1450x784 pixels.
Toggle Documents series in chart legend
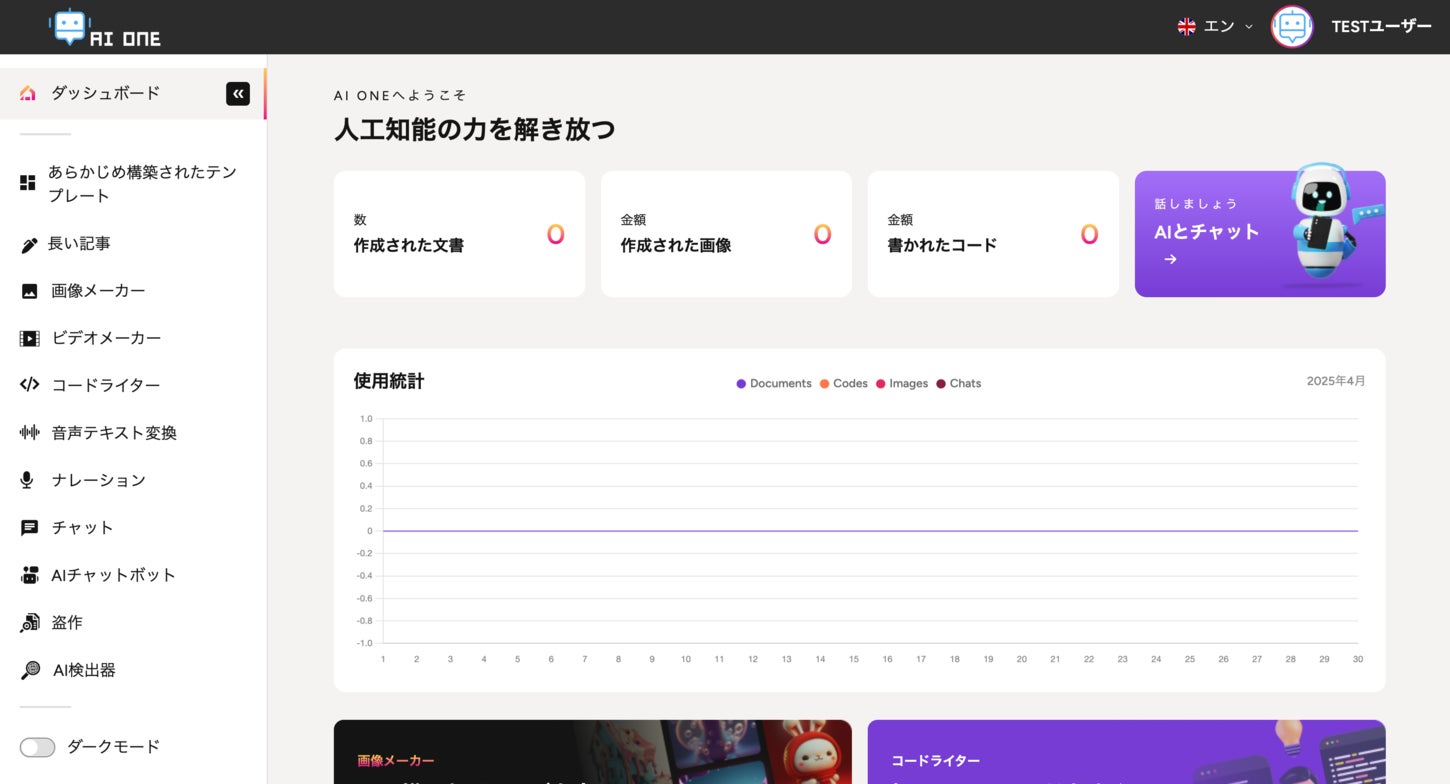coord(774,384)
